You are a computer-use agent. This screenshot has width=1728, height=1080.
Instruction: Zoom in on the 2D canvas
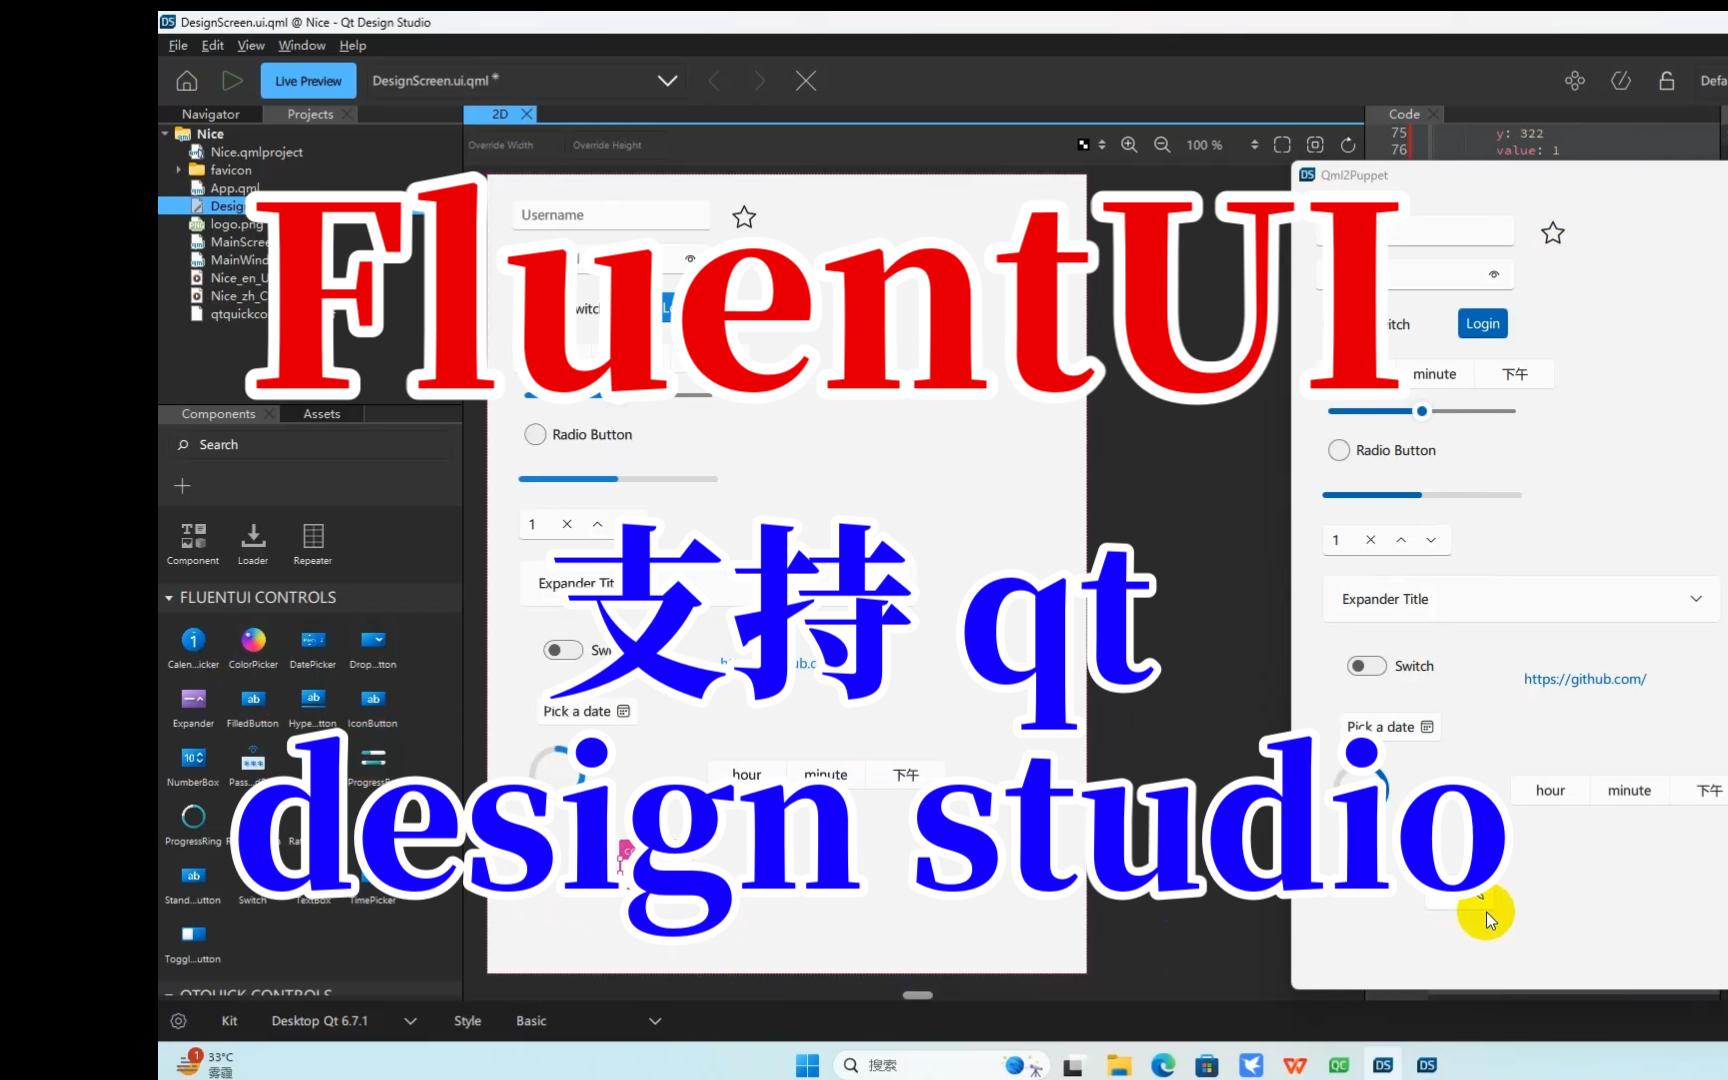click(1129, 145)
